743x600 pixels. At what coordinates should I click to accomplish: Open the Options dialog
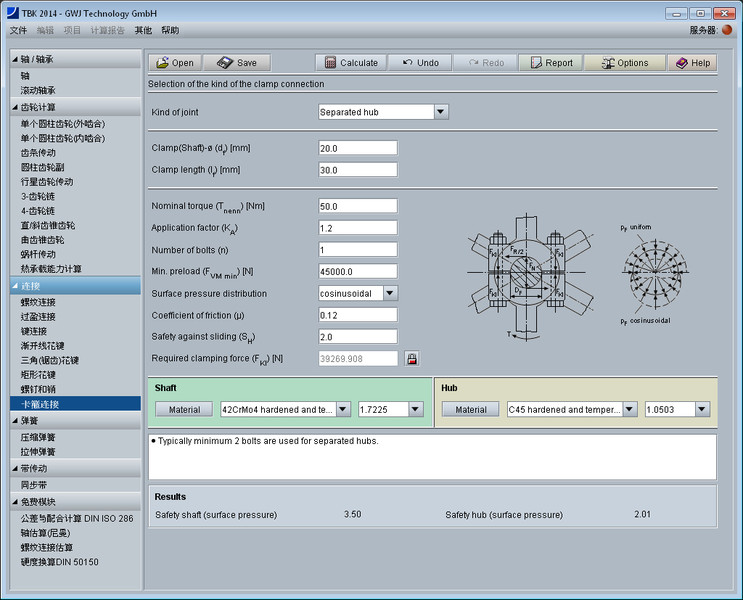(x=624, y=62)
